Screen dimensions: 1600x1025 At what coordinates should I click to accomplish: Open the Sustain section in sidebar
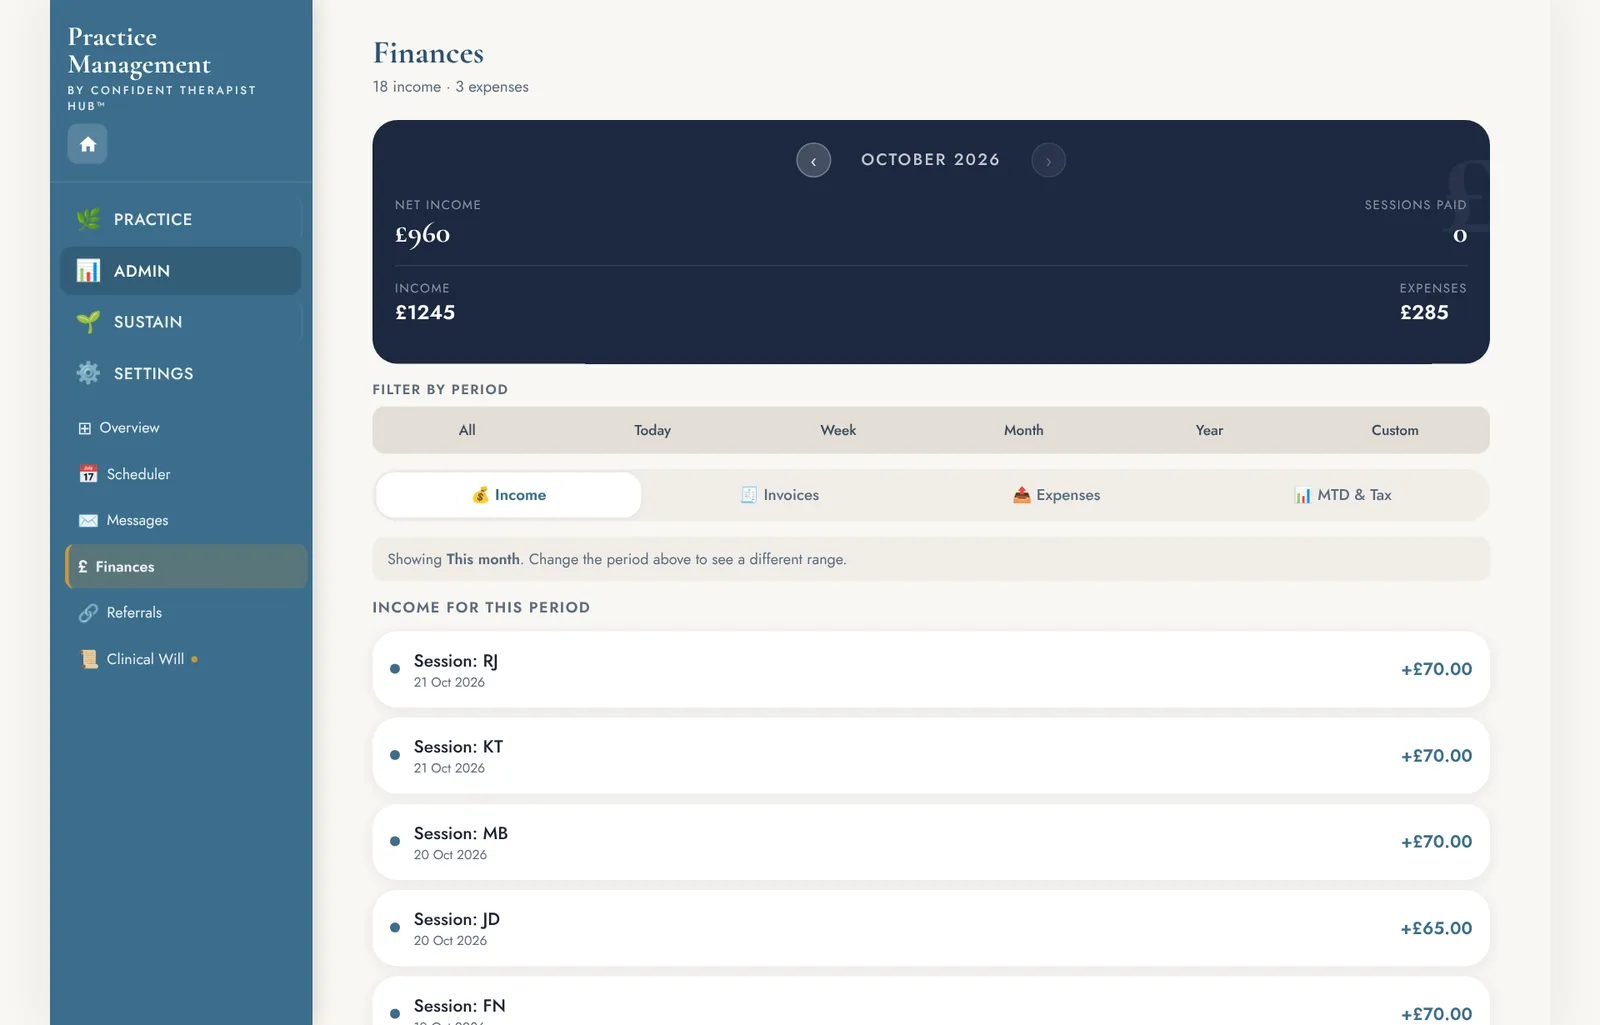180,322
